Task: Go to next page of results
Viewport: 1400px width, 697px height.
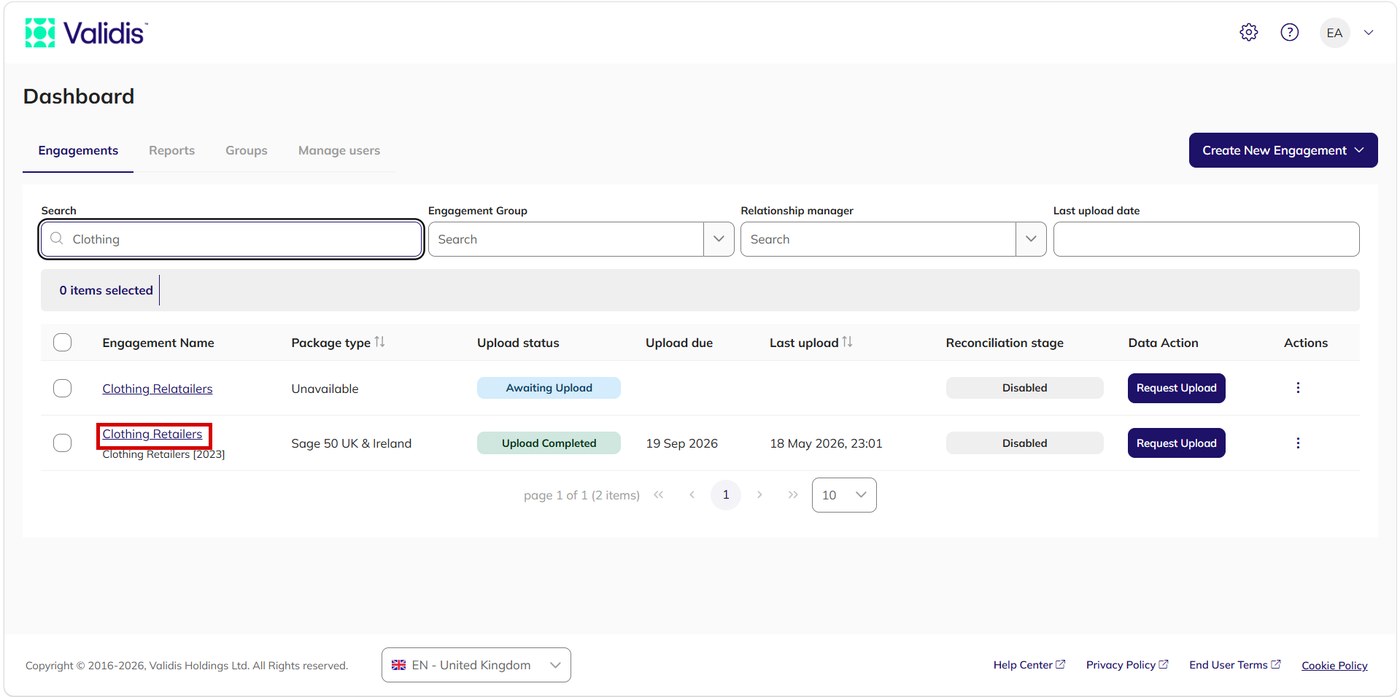Action: point(760,495)
